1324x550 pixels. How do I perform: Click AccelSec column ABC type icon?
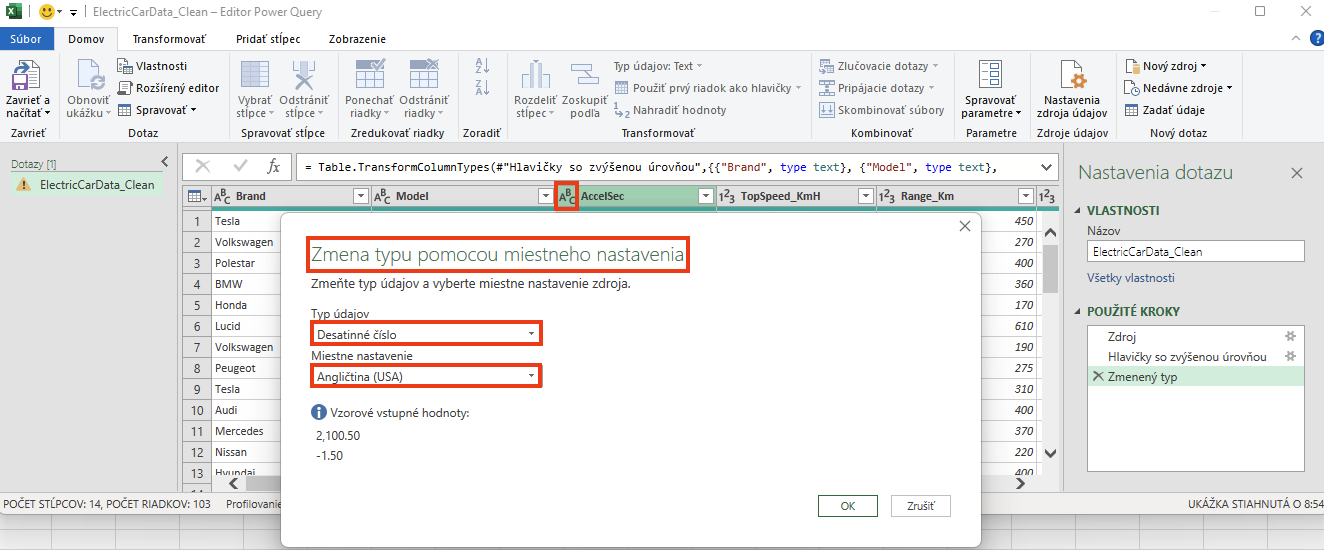coord(566,197)
